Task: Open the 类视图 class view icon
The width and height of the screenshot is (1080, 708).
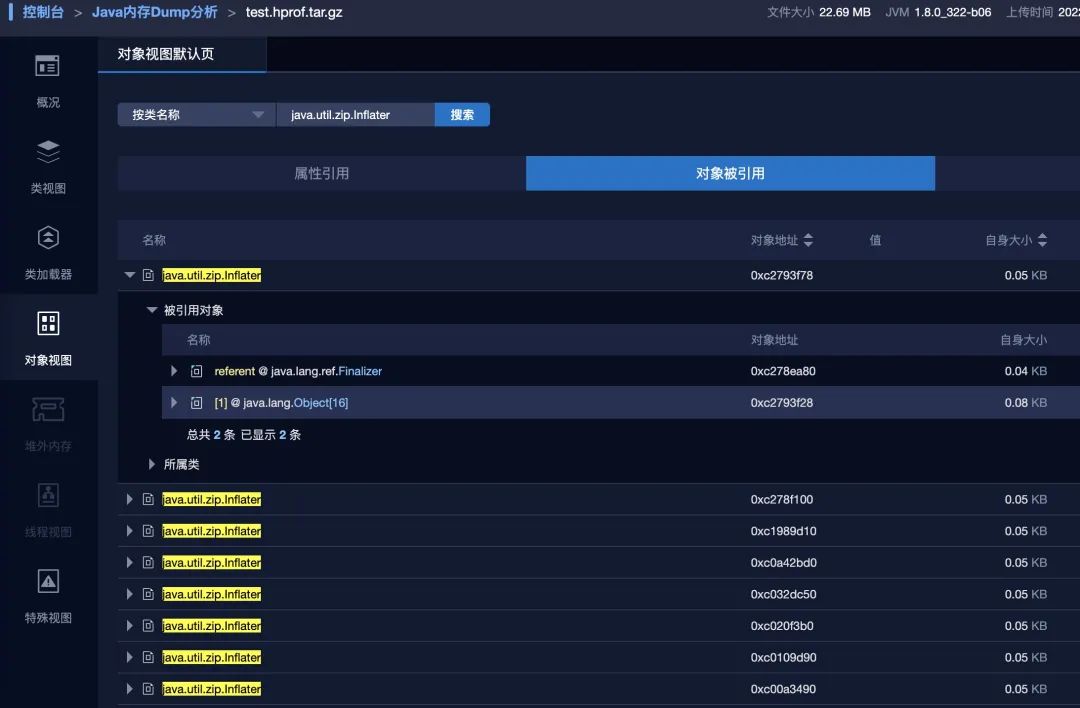Action: (x=48, y=152)
